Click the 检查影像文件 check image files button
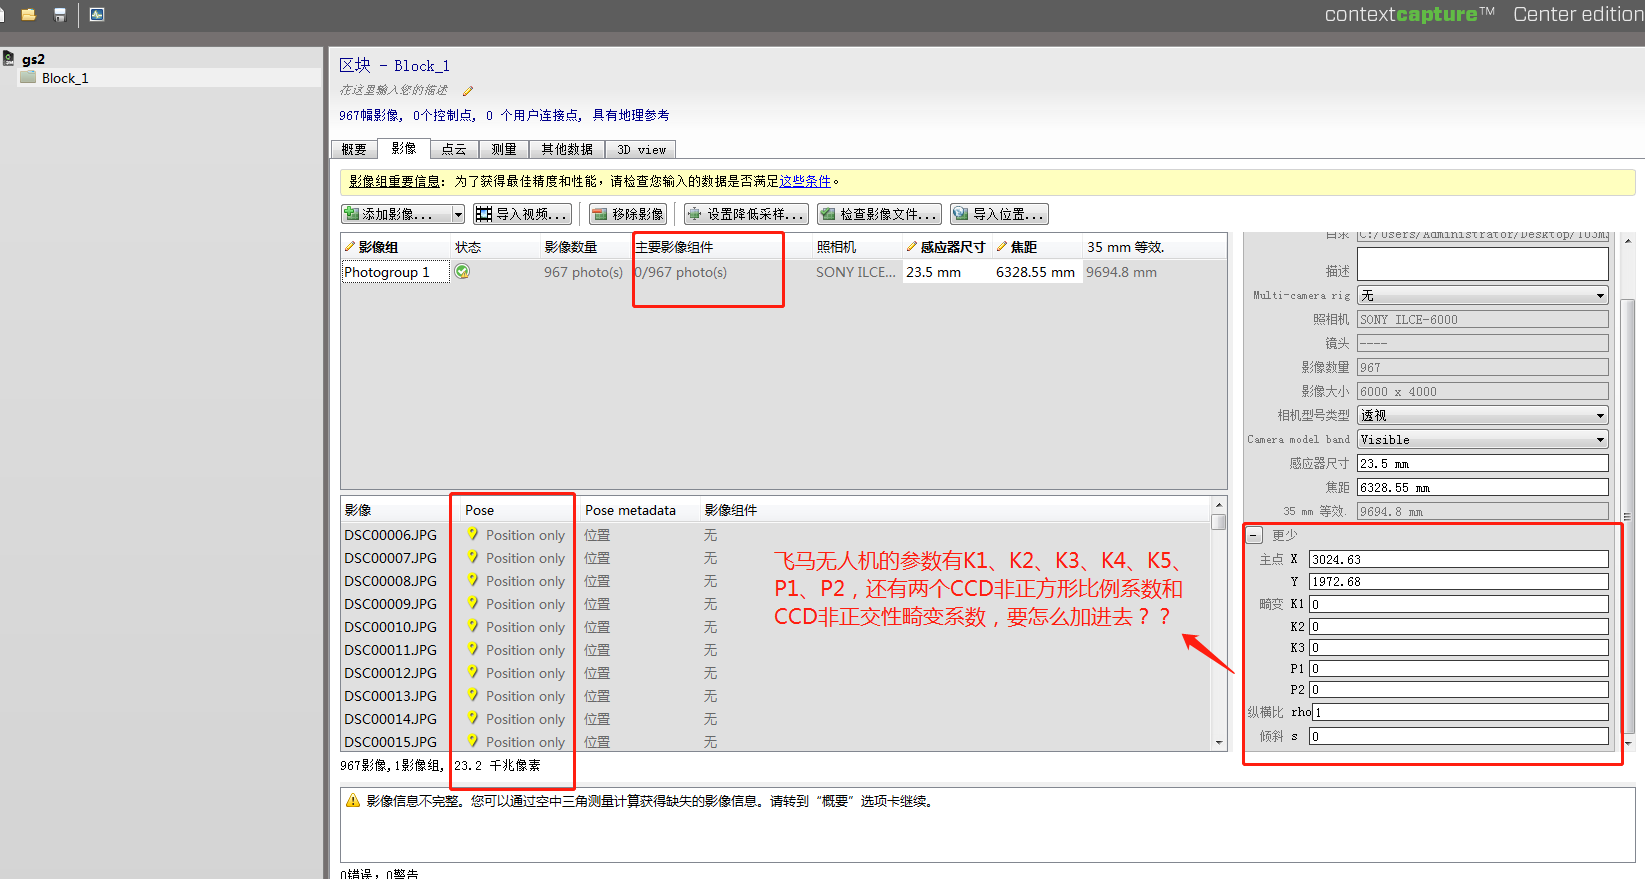The image size is (1645, 879). [x=879, y=214]
